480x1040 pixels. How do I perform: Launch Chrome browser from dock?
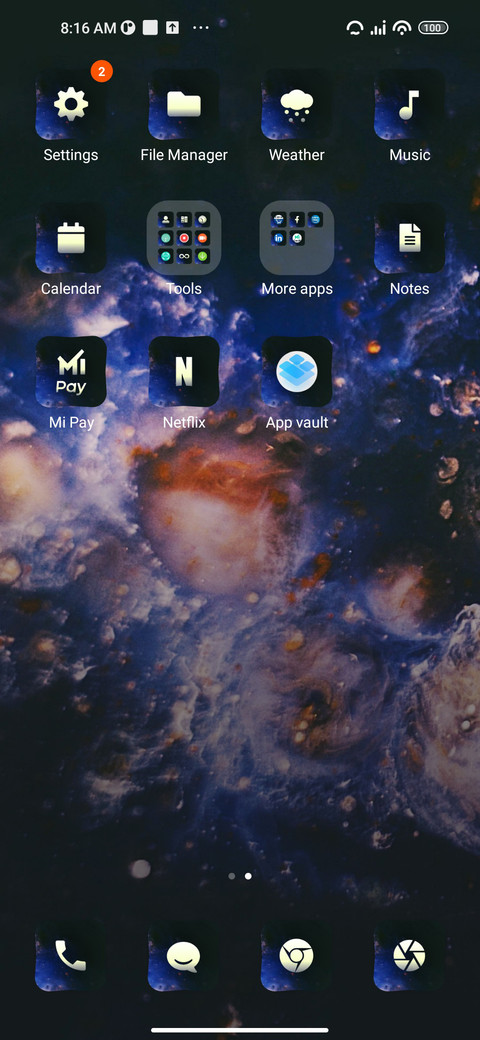pos(296,956)
